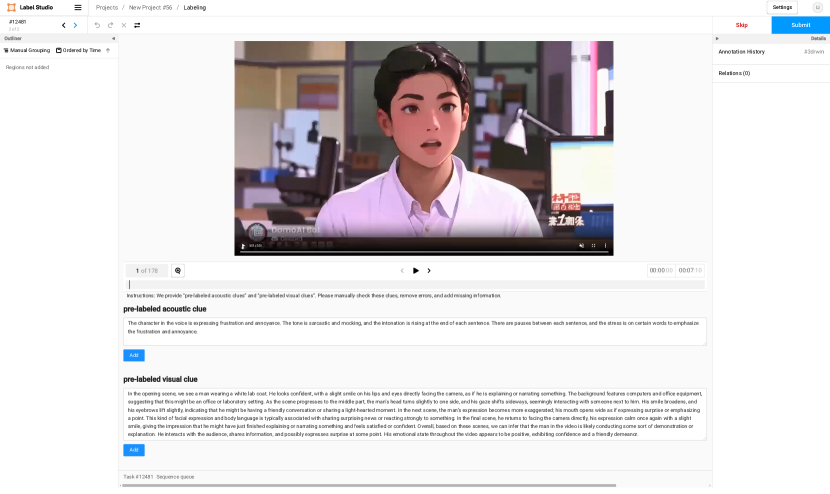Toggle the ascending sort order arrow

pos(108,50)
